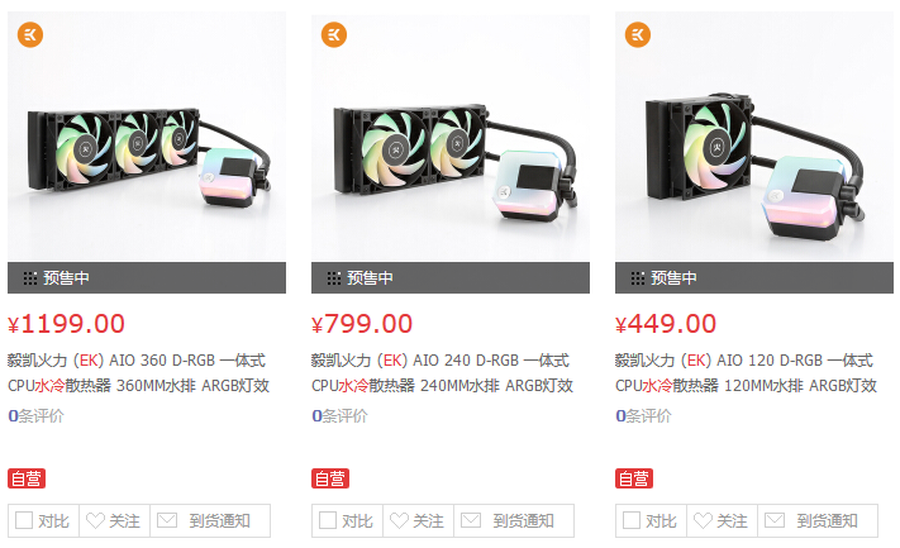Click the orange EK logo on the AIO 360 product
The height and width of the screenshot is (548, 900).
30,35
